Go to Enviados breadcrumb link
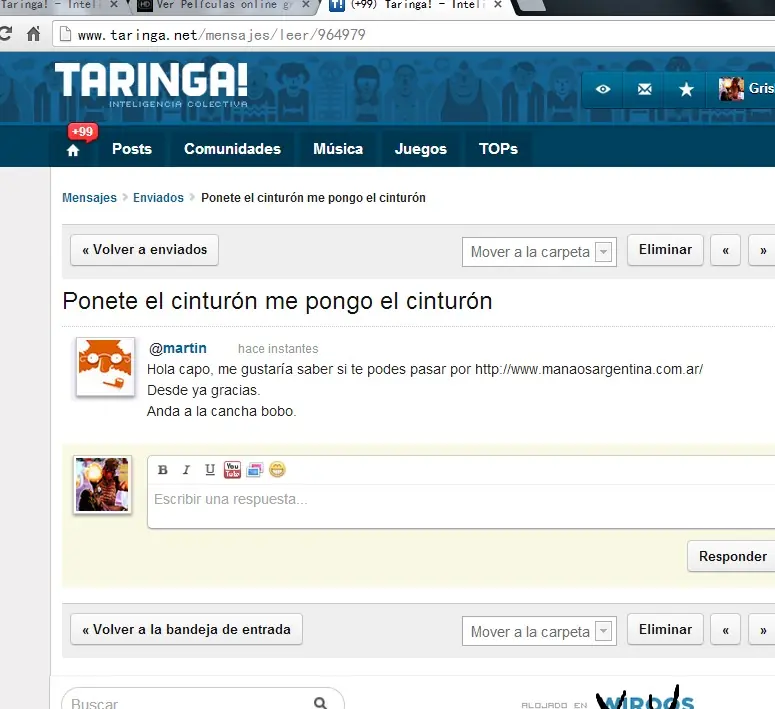This screenshot has width=775, height=709. [x=158, y=198]
